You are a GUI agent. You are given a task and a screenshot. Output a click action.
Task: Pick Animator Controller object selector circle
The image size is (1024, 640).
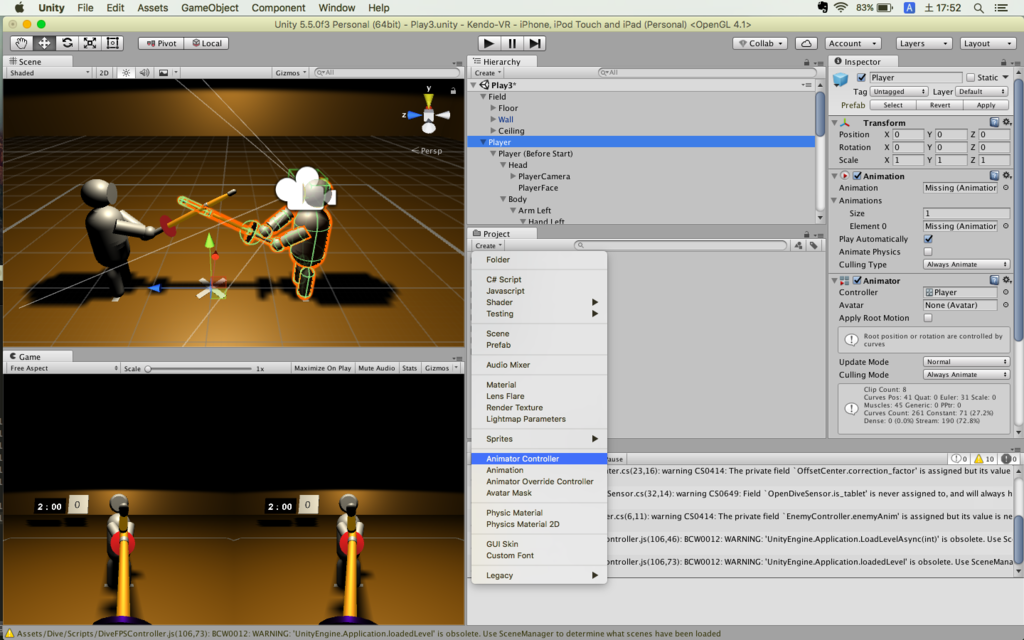(1006, 292)
